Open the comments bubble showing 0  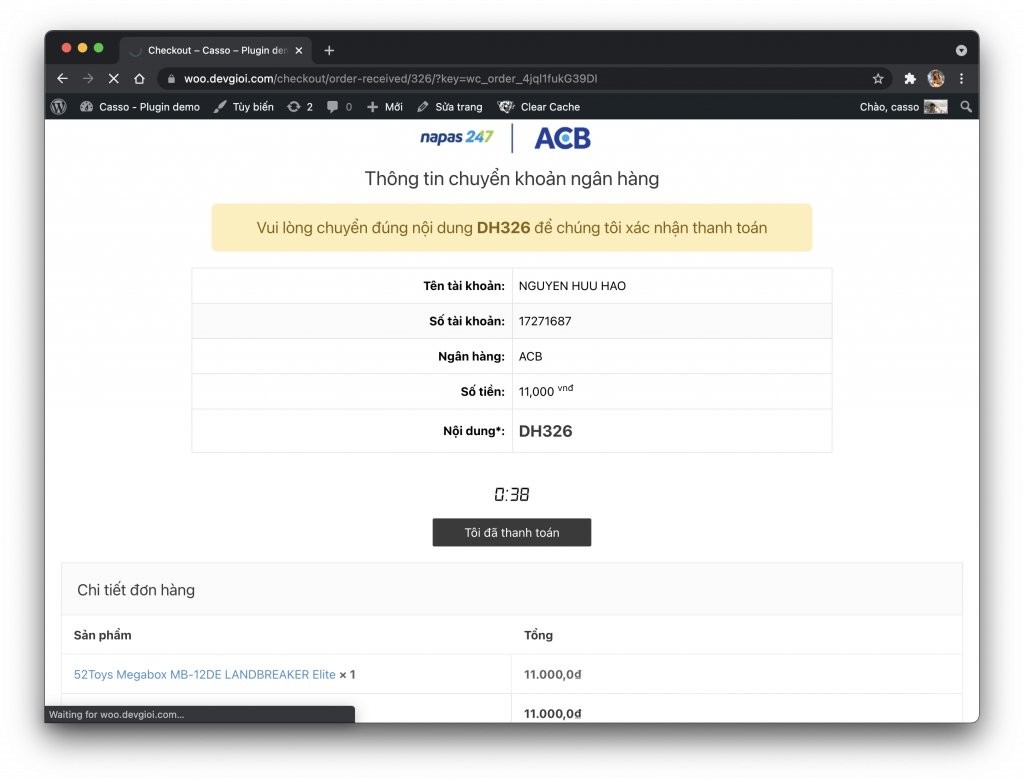pos(340,106)
